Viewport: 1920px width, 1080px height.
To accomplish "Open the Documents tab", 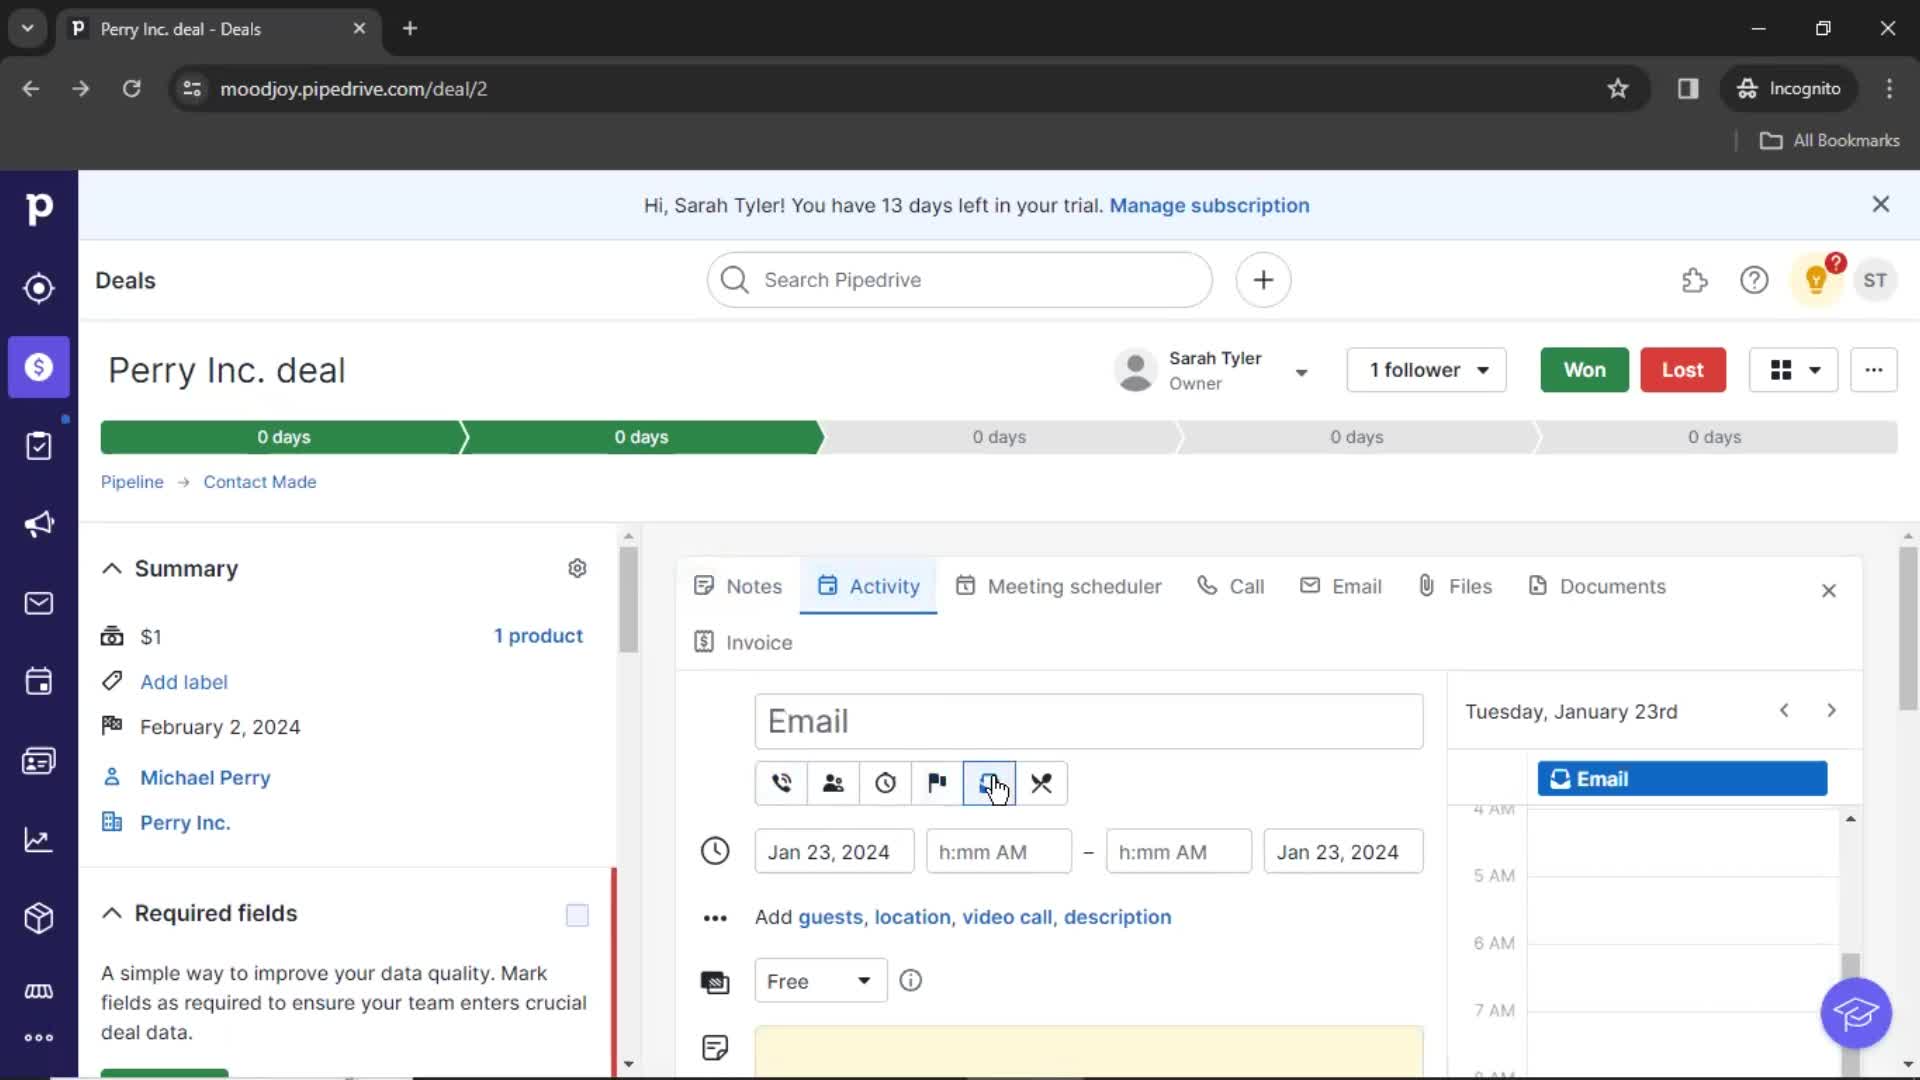I will coord(1597,586).
